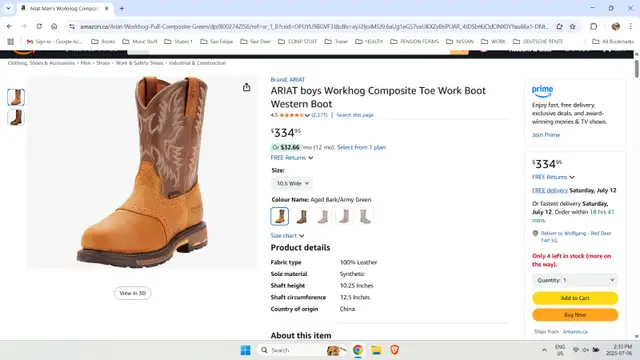Click the Windows Start button
The width and height of the screenshot is (640, 360).
click(x=245, y=350)
